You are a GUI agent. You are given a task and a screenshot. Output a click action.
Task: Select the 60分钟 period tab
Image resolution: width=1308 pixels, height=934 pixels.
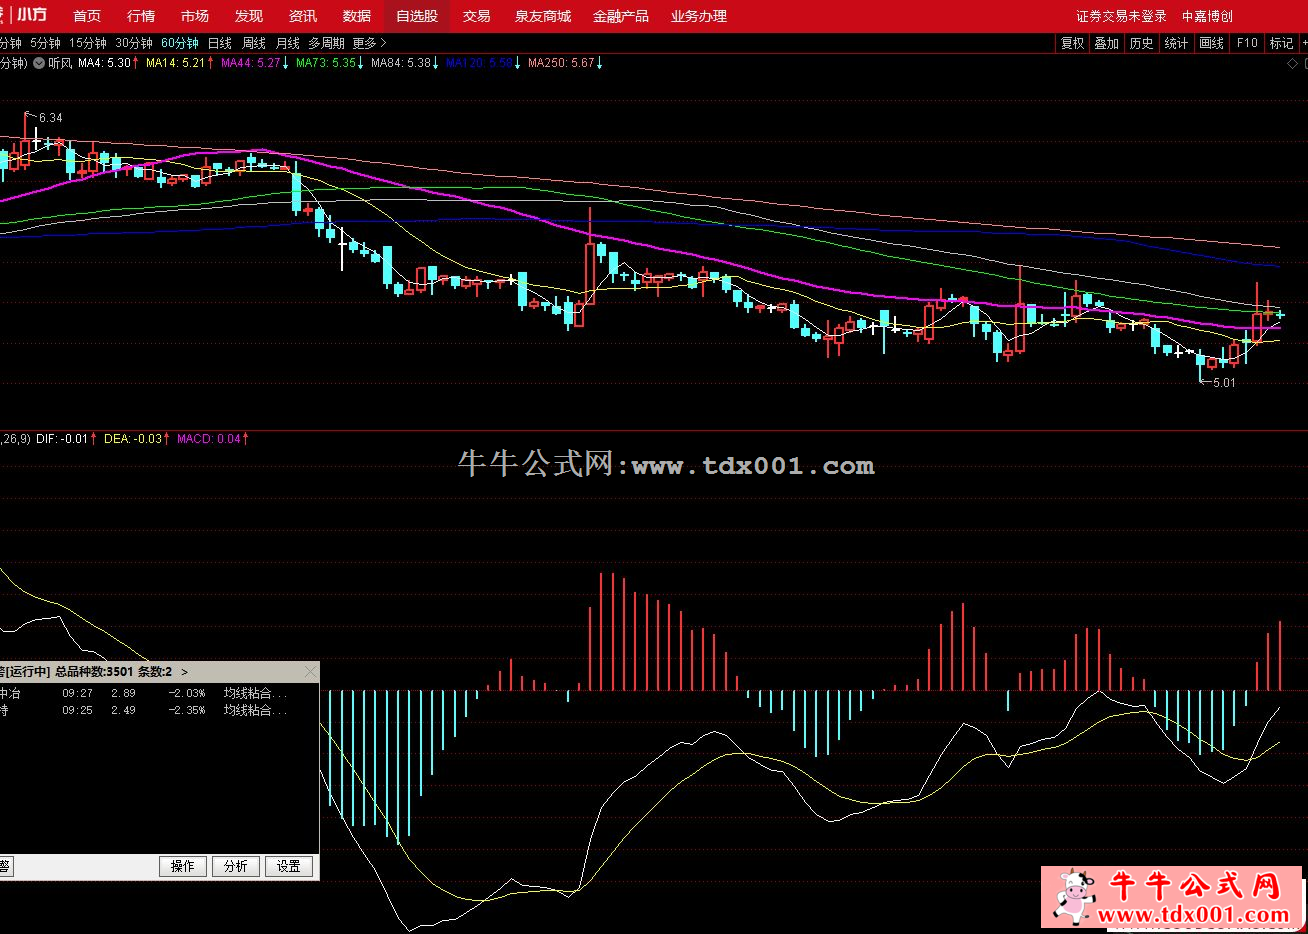pos(180,43)
